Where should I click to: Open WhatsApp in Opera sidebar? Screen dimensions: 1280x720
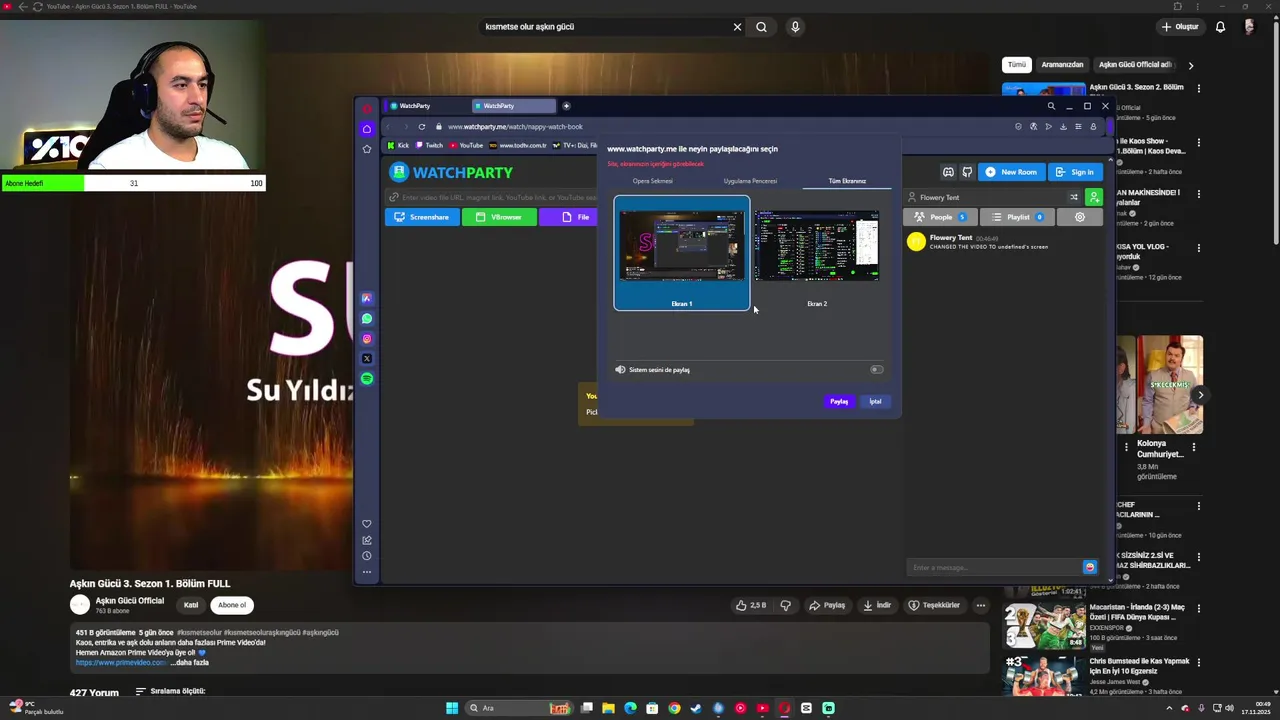pos(367,319)
